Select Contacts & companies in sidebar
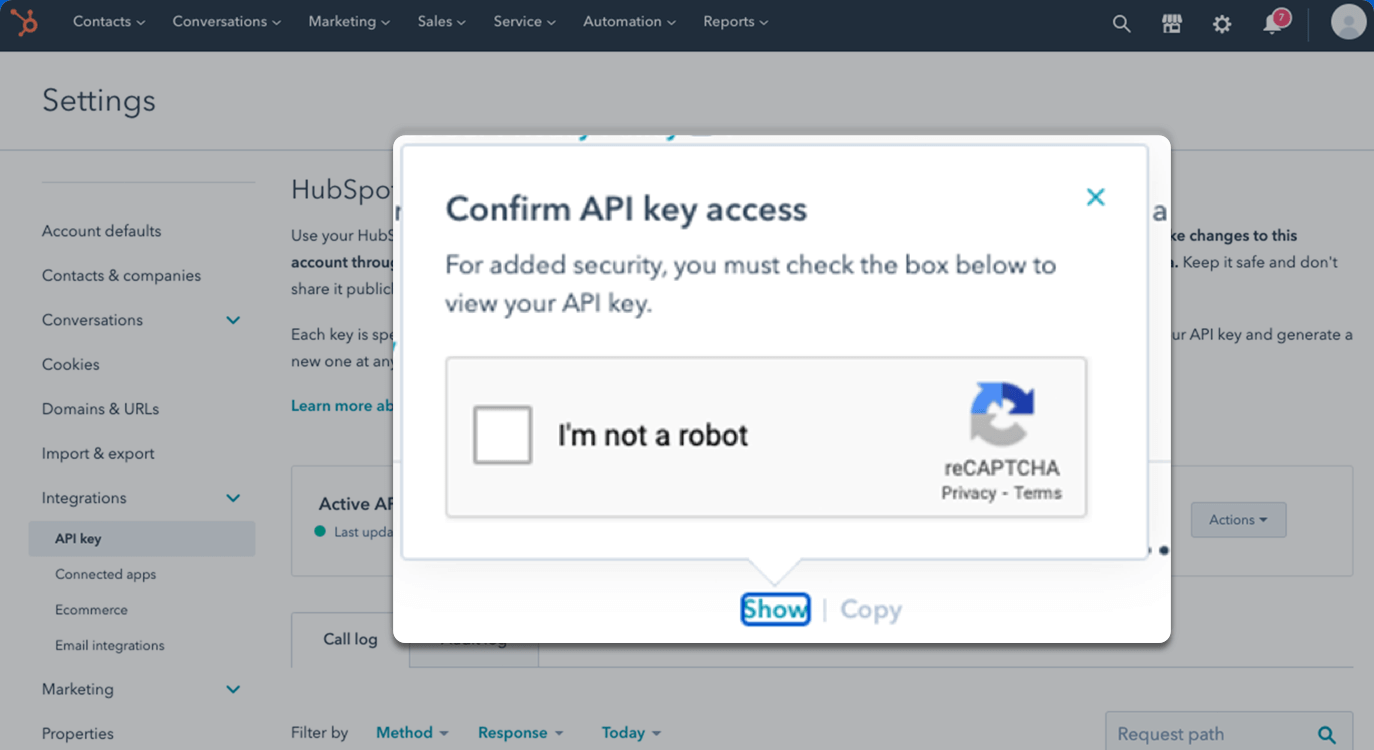This screenshot has width=1374, height=750. click(121, 275)
